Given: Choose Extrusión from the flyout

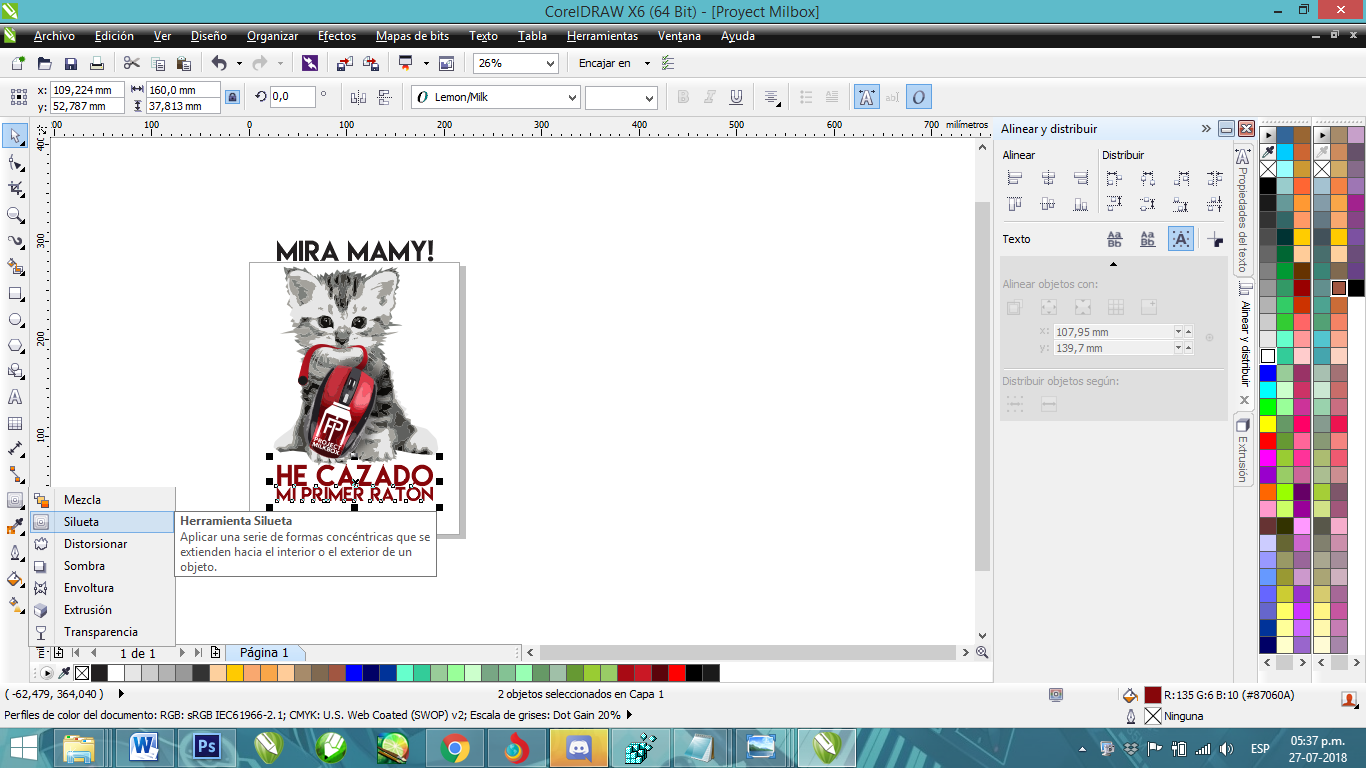Looking at the screenshot, I should pyautogui.click(x=102, y=610).
